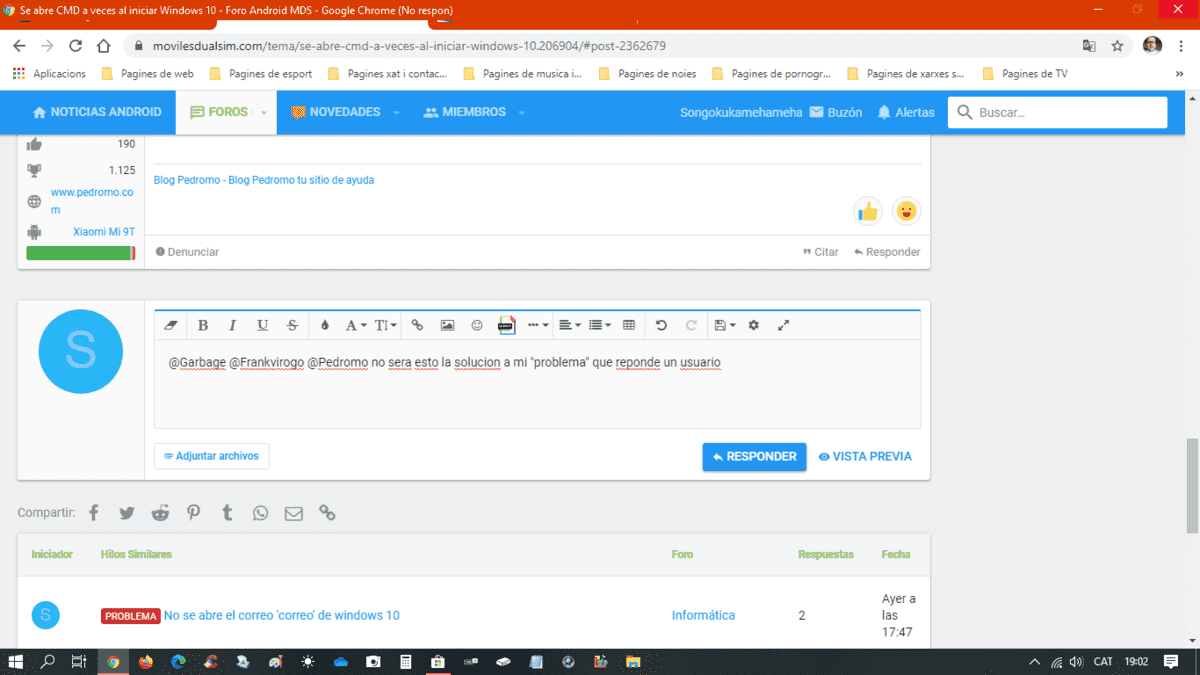This screenshot has width=1200, height=675.
Task: Click the RESPONDER submit button
Action: click(x=754, y=457)
